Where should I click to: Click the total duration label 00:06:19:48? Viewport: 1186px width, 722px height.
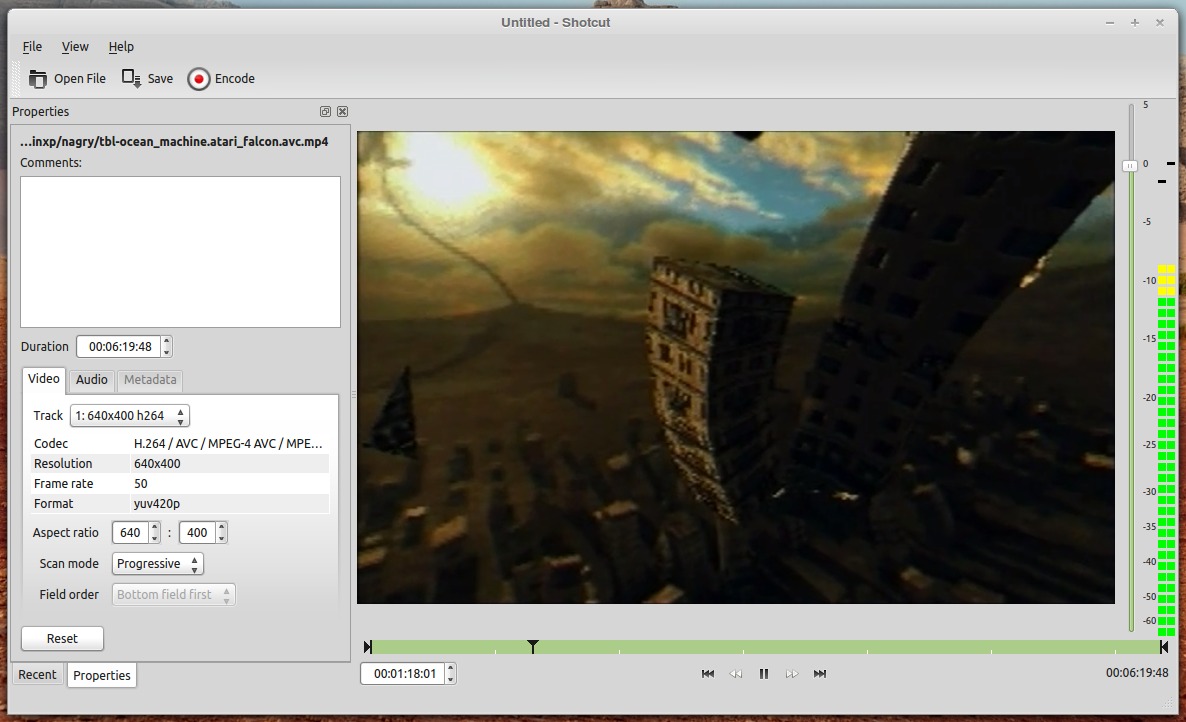pos(1137,673)
